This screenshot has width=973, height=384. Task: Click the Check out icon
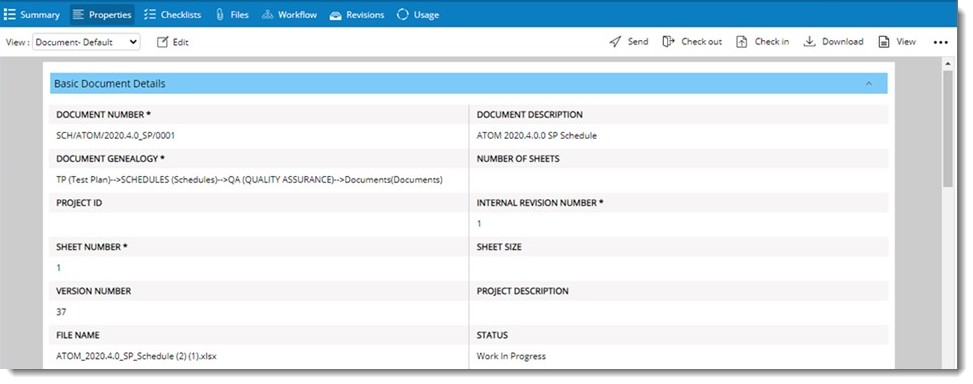[x=668, y=42]
